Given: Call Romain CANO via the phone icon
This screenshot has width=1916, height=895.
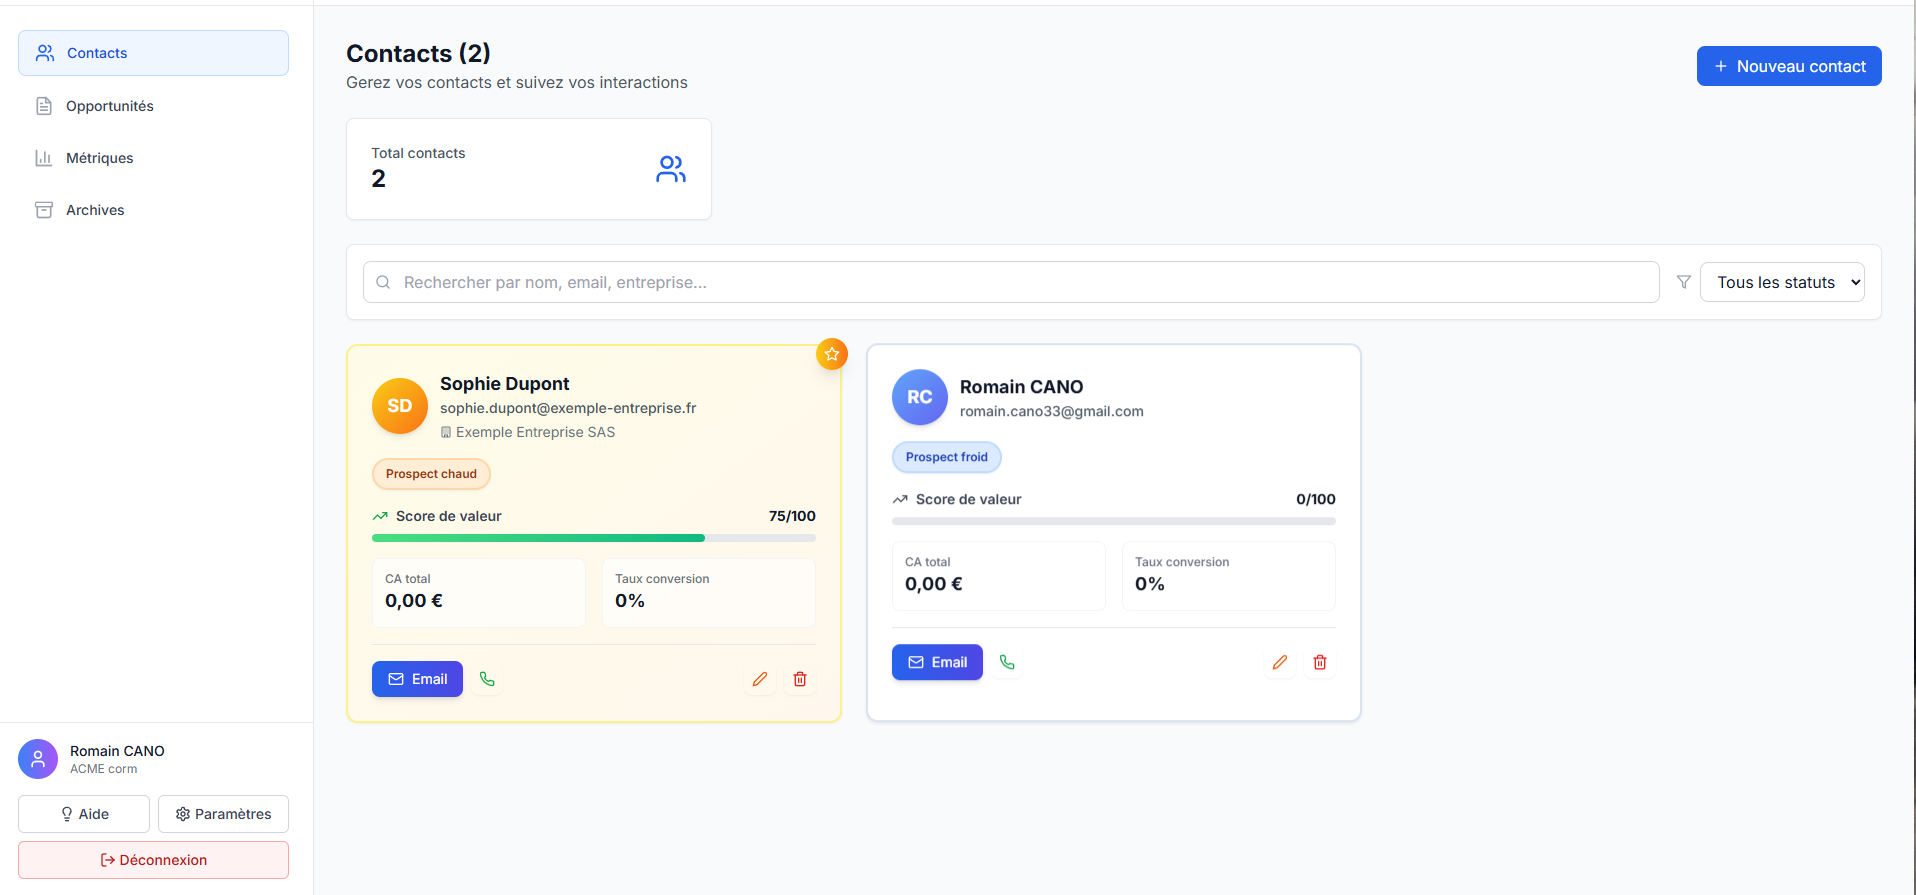Looking at the screenshot, I should point(1007,662).
